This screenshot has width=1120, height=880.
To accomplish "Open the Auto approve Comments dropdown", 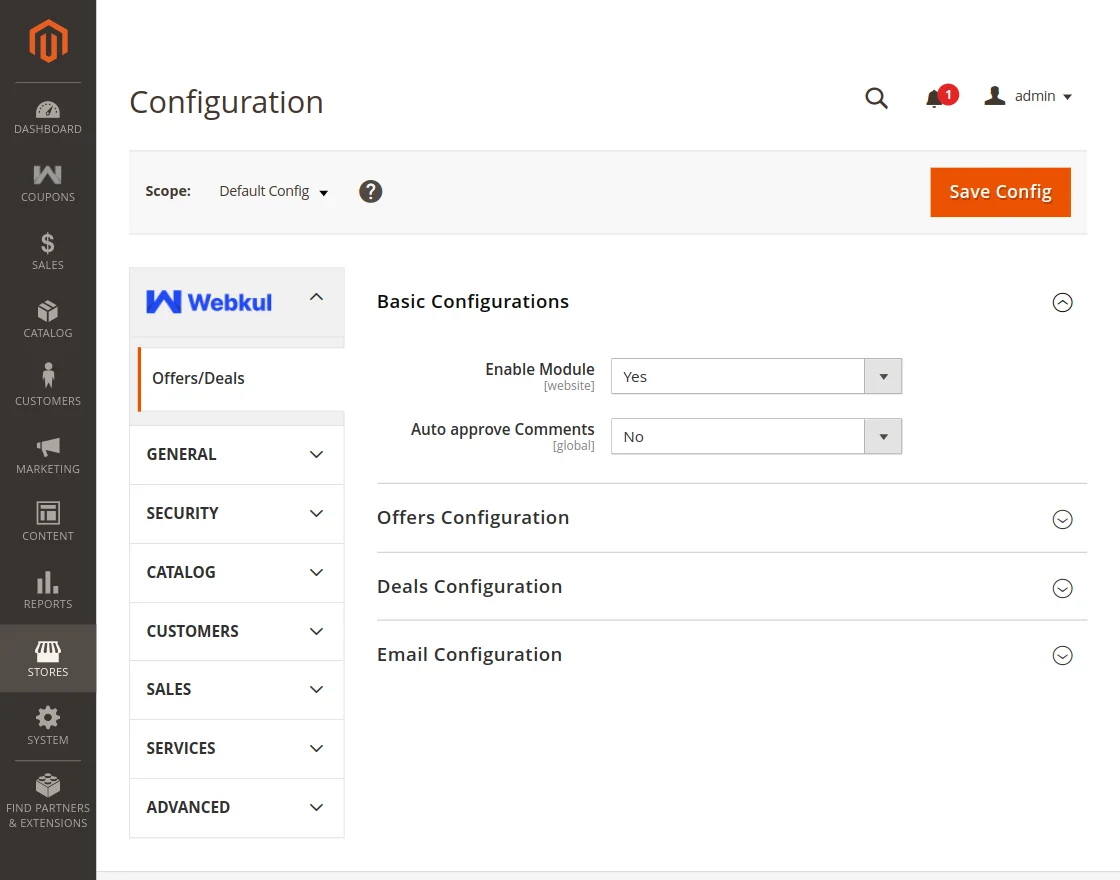I will coord(756,437).
